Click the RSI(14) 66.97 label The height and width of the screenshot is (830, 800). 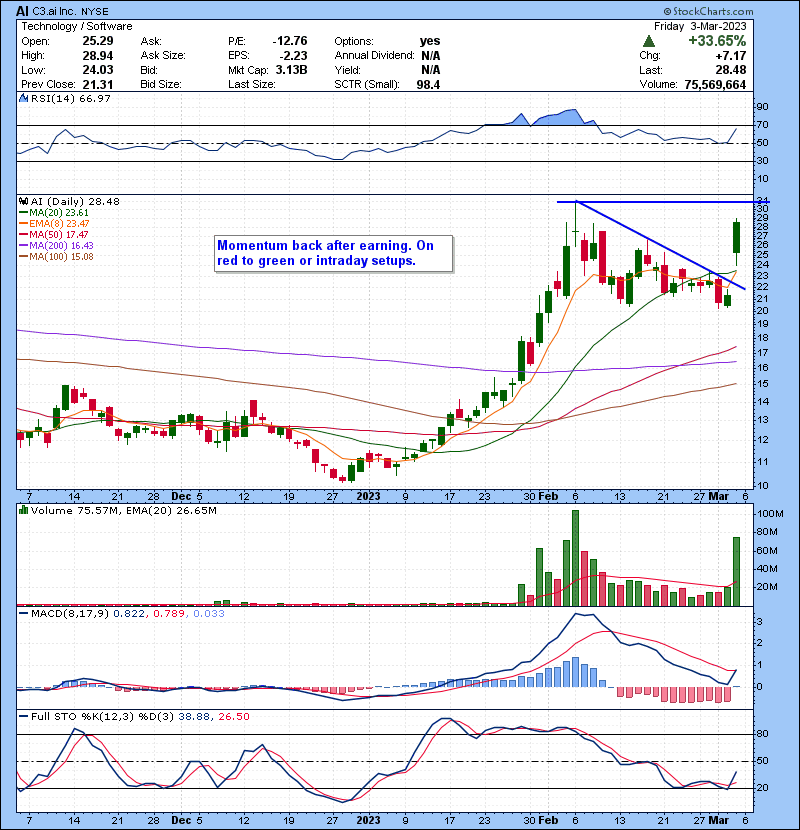70,98
